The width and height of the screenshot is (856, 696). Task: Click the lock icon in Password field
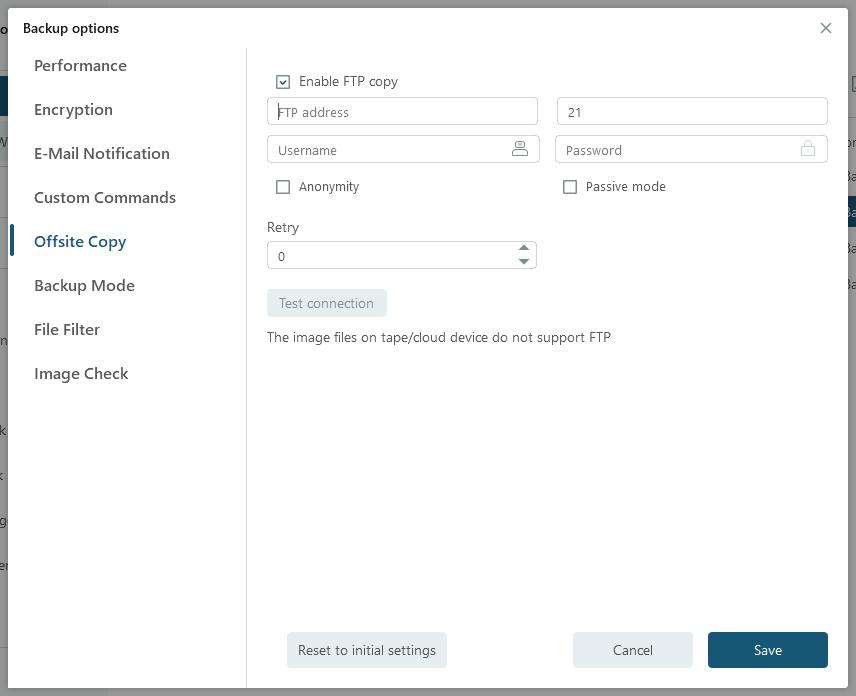click(x=807, y=149)
